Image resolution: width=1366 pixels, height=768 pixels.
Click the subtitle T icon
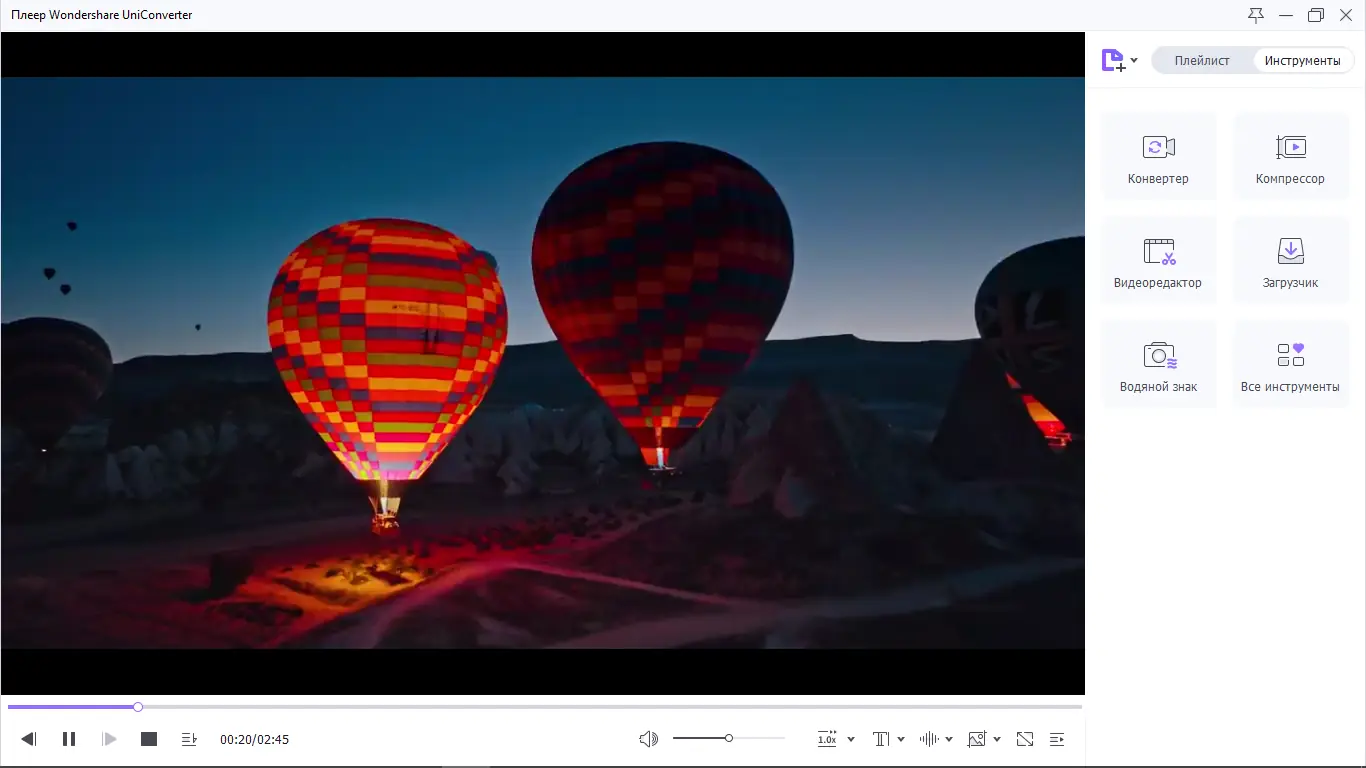click(881, 739)
